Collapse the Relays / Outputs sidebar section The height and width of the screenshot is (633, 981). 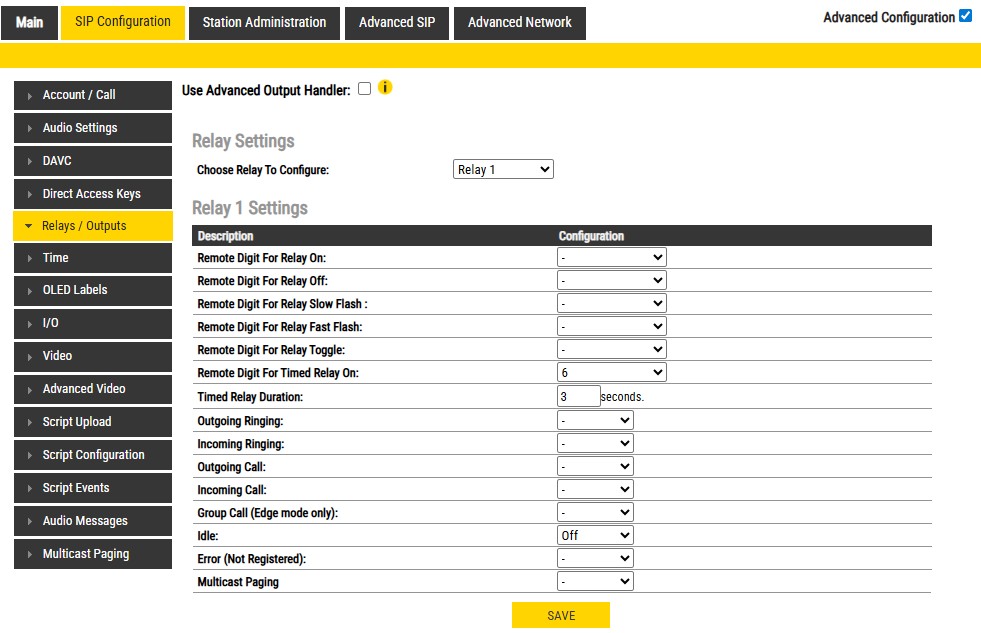coord(92,226)
